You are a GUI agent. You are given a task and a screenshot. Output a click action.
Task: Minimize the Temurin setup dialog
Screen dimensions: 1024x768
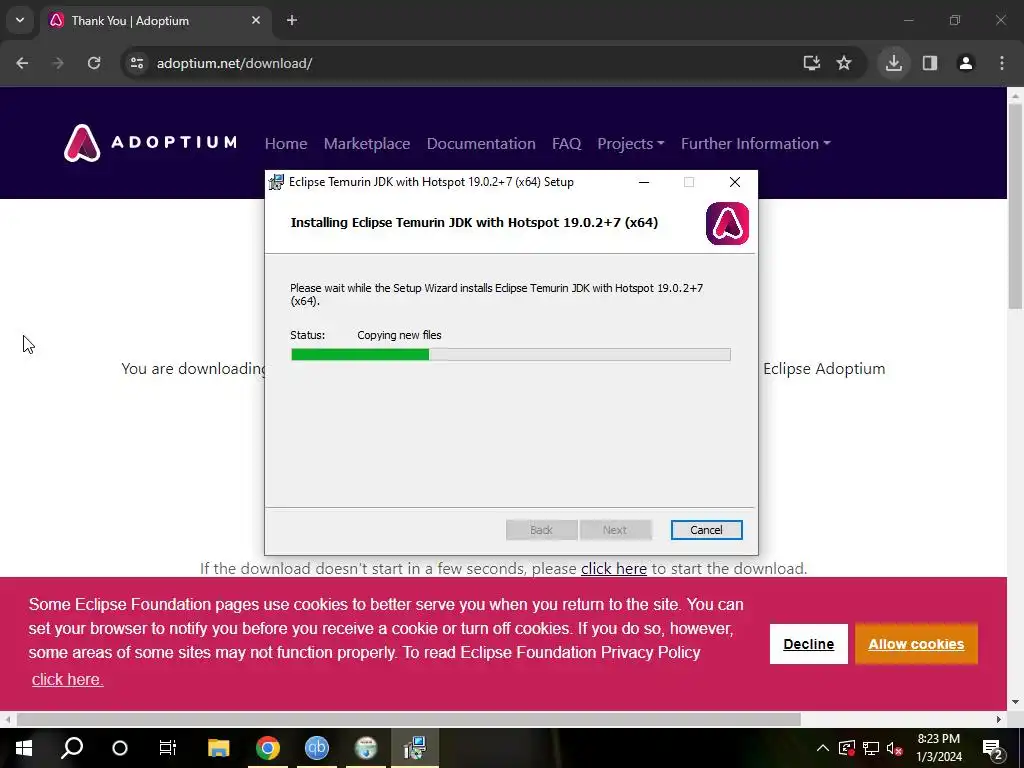[x=644, y=182]
